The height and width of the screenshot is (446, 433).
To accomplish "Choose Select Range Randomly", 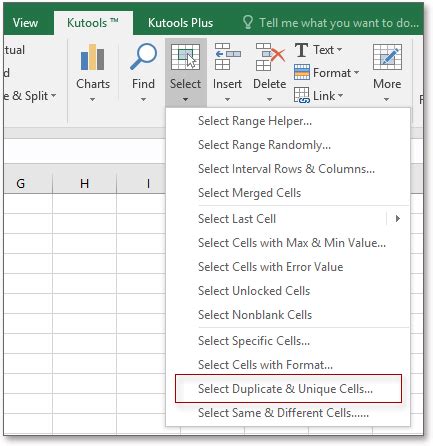I will pyautogui.click(x=288, y=145).
